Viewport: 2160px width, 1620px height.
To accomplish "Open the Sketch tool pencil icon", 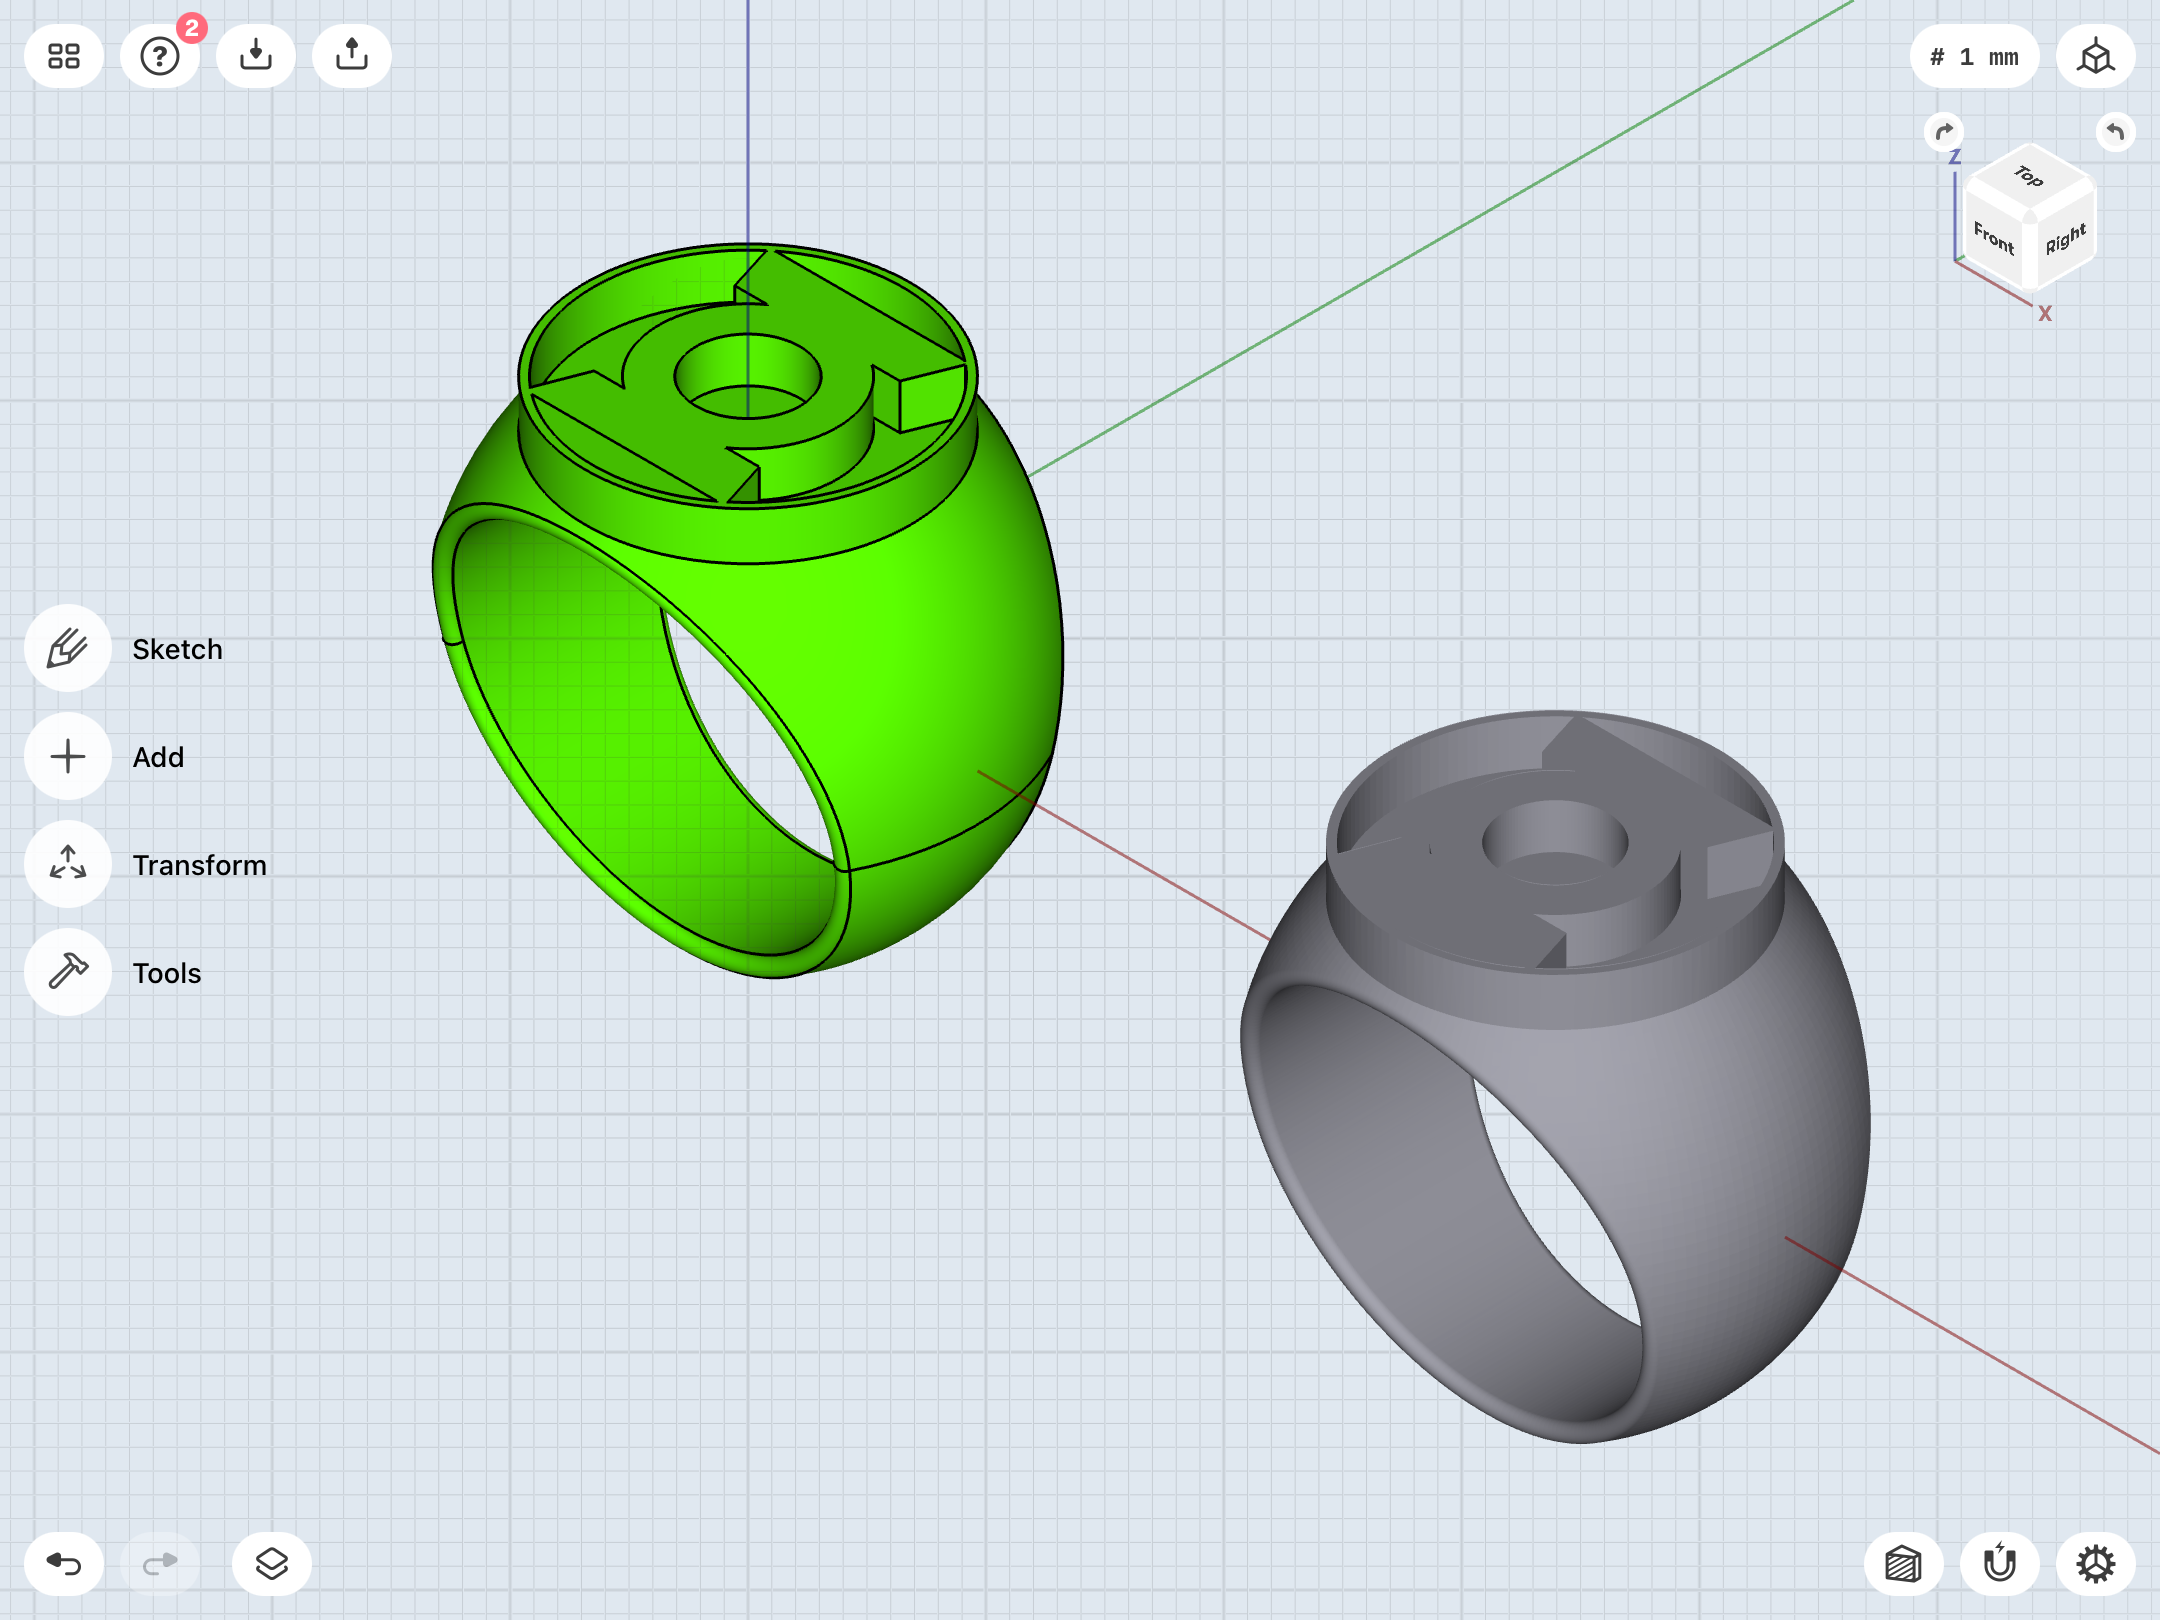I will click(x=68, y=648).
